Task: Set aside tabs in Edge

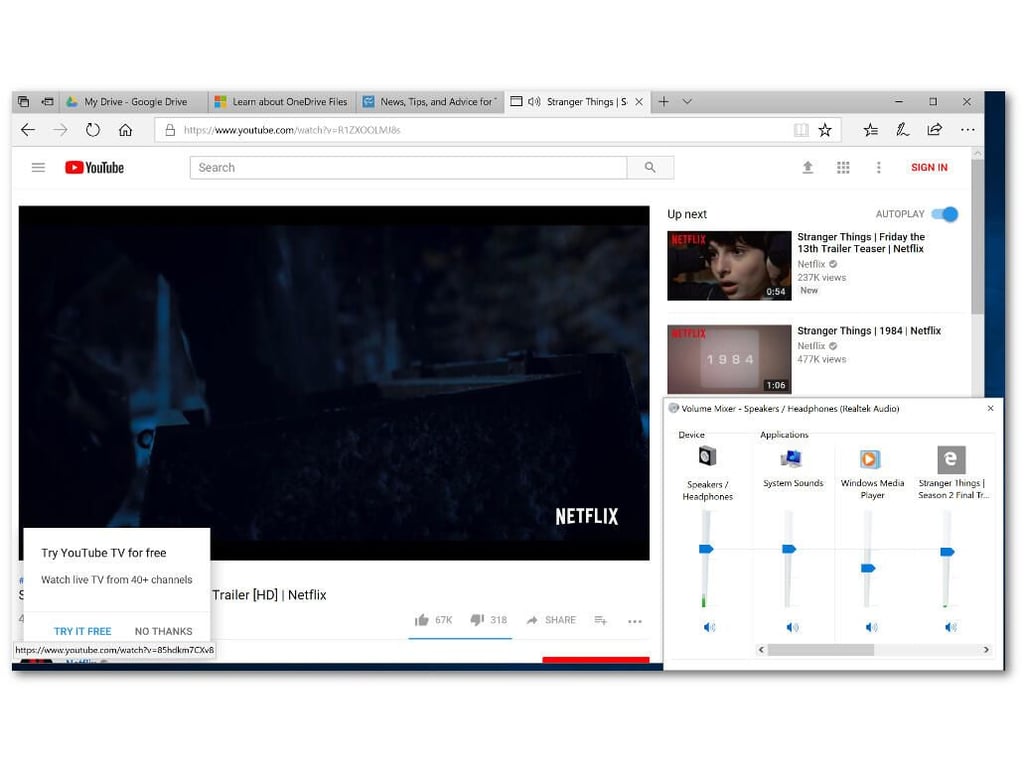Action: [x=48, y=102]
